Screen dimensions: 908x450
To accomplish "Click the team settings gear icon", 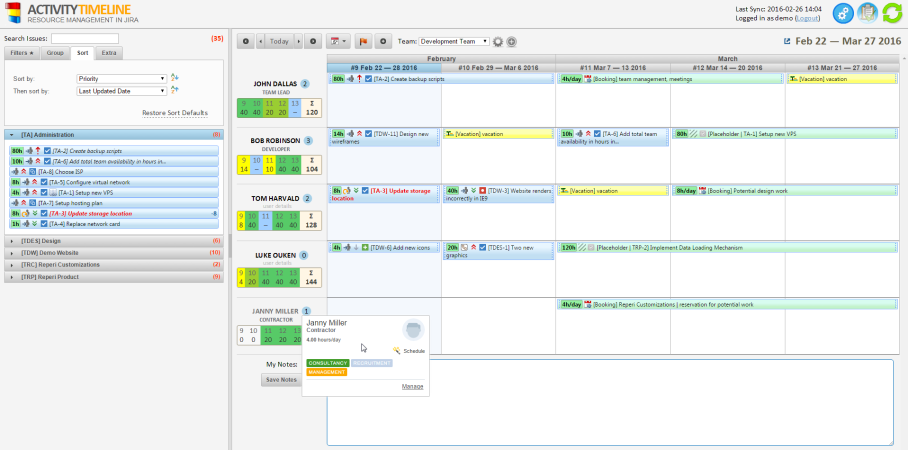I will pyautogui.click(x=498, y=41).
